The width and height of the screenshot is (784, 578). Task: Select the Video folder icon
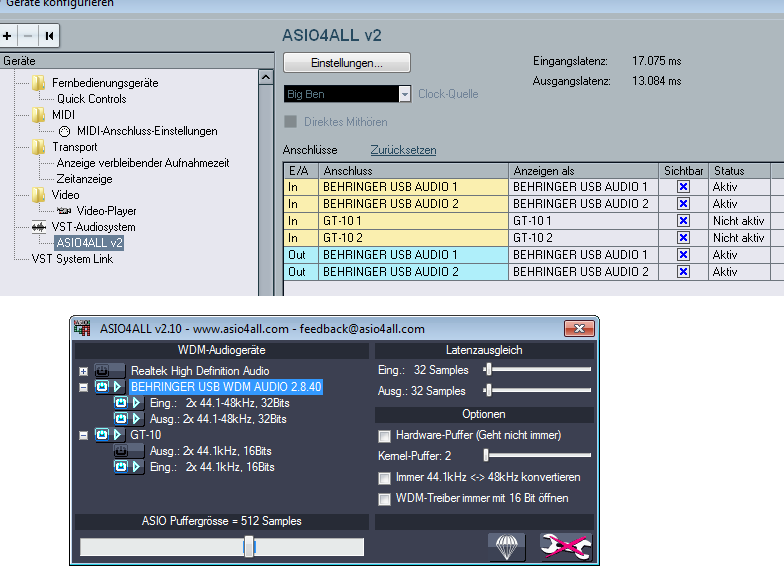38,194
